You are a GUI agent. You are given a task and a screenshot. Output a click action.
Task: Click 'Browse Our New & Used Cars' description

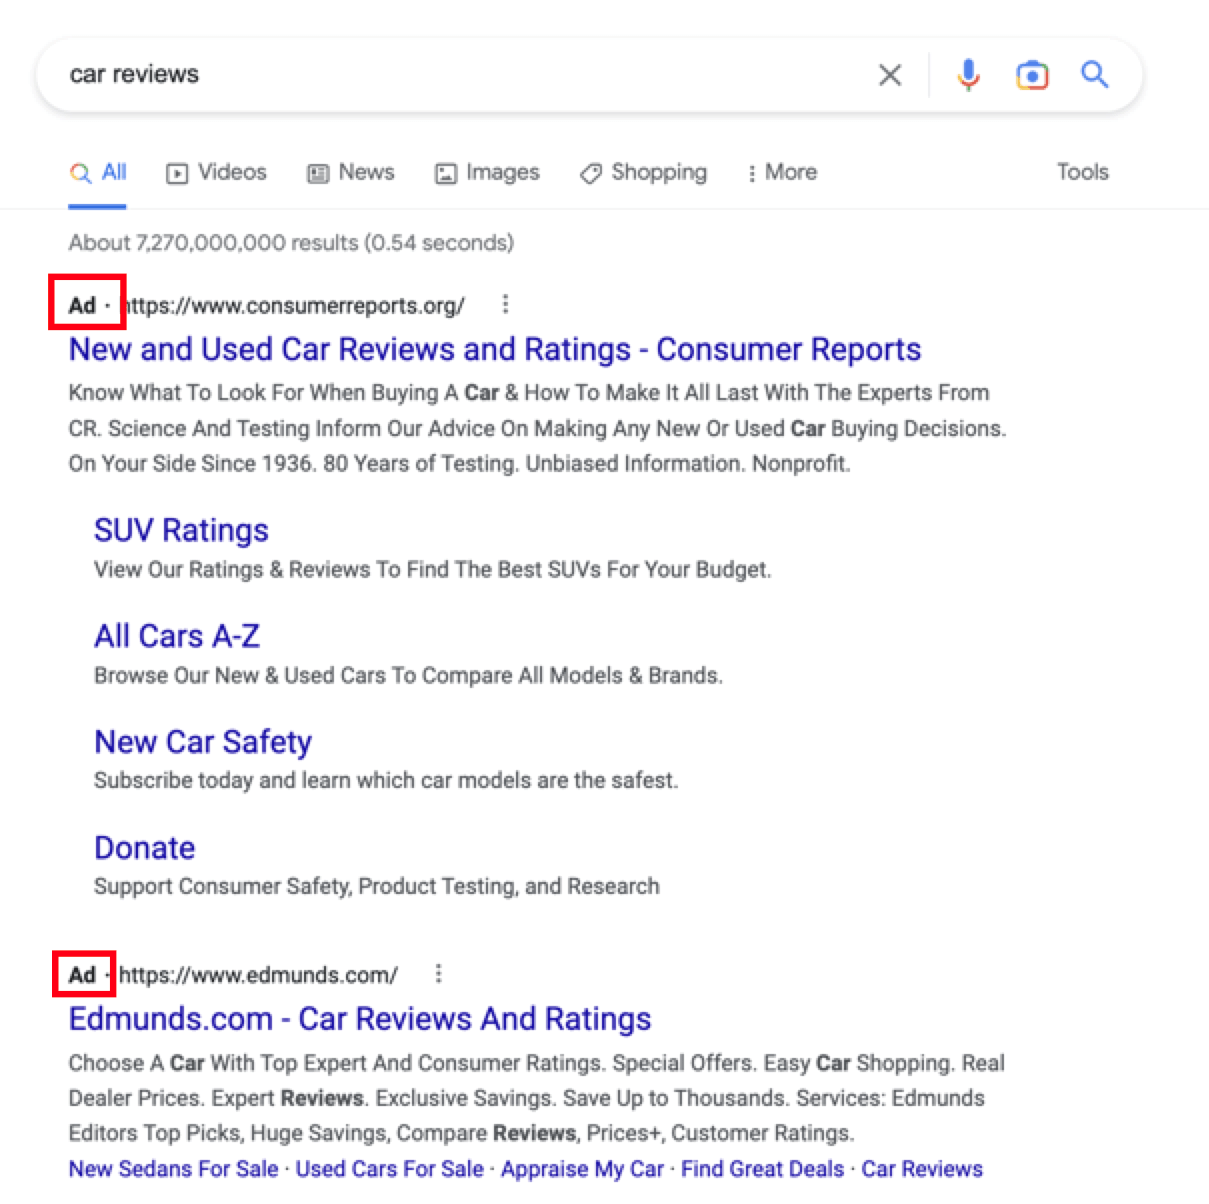click(408, 676)
